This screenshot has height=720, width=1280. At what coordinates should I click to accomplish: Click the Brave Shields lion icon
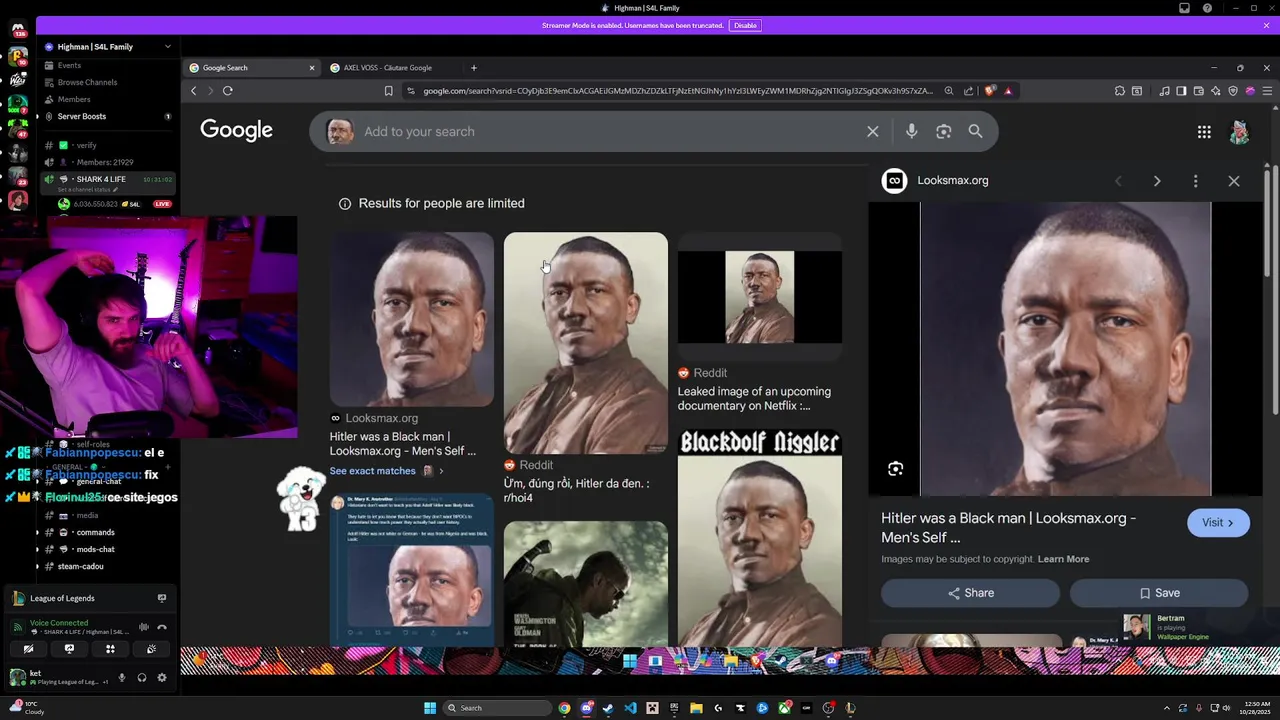click(x=990, y=91)
